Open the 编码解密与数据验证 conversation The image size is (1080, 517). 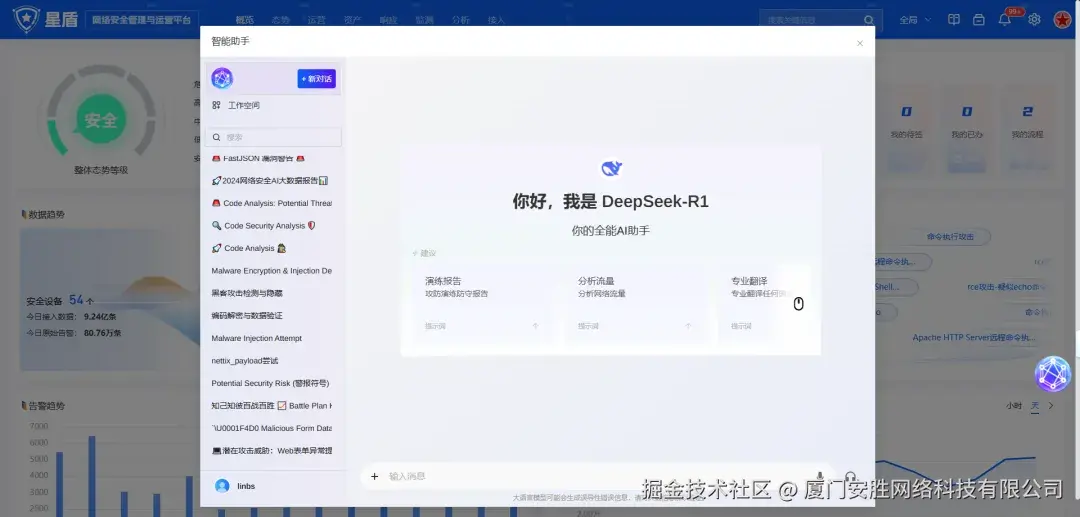[247, 315]
